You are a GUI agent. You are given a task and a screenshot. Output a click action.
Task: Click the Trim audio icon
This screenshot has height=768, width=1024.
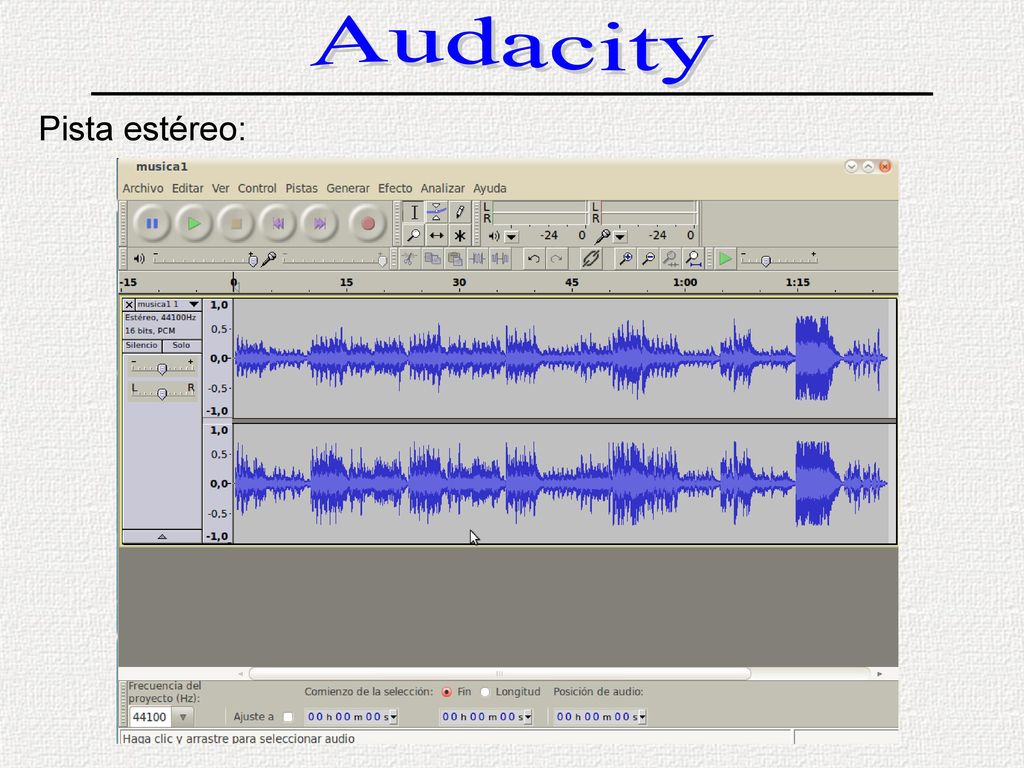(x=477, y=259)
